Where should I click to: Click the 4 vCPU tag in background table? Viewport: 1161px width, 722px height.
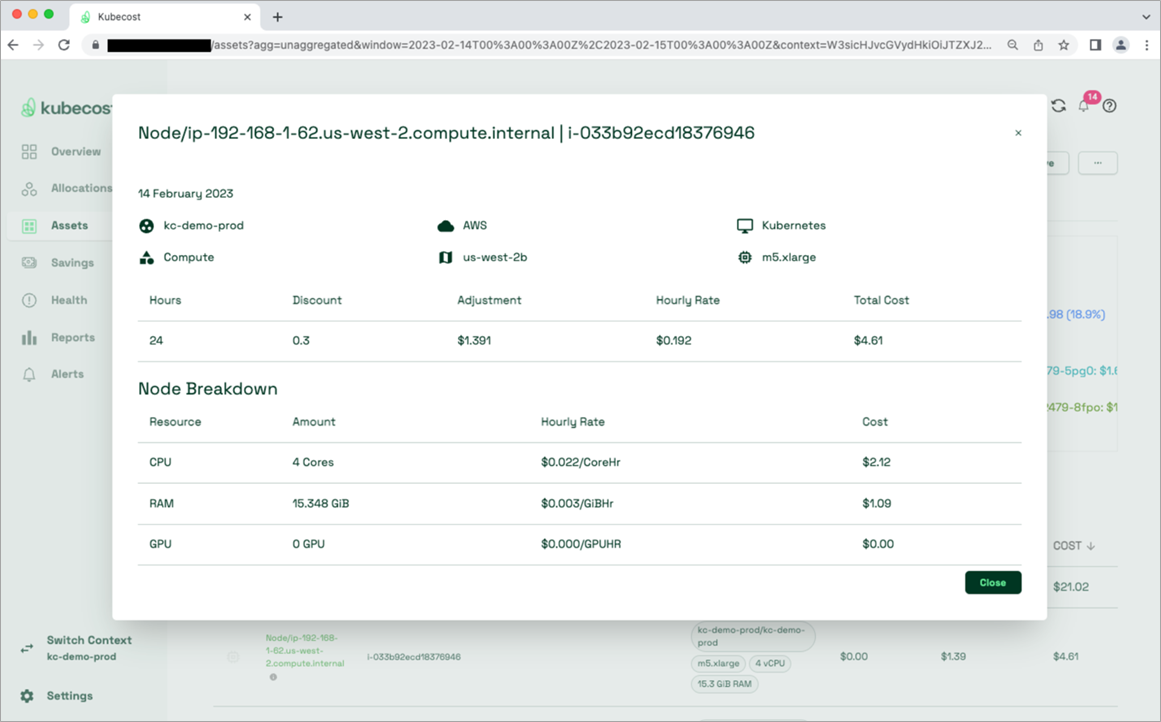point(770,663)
